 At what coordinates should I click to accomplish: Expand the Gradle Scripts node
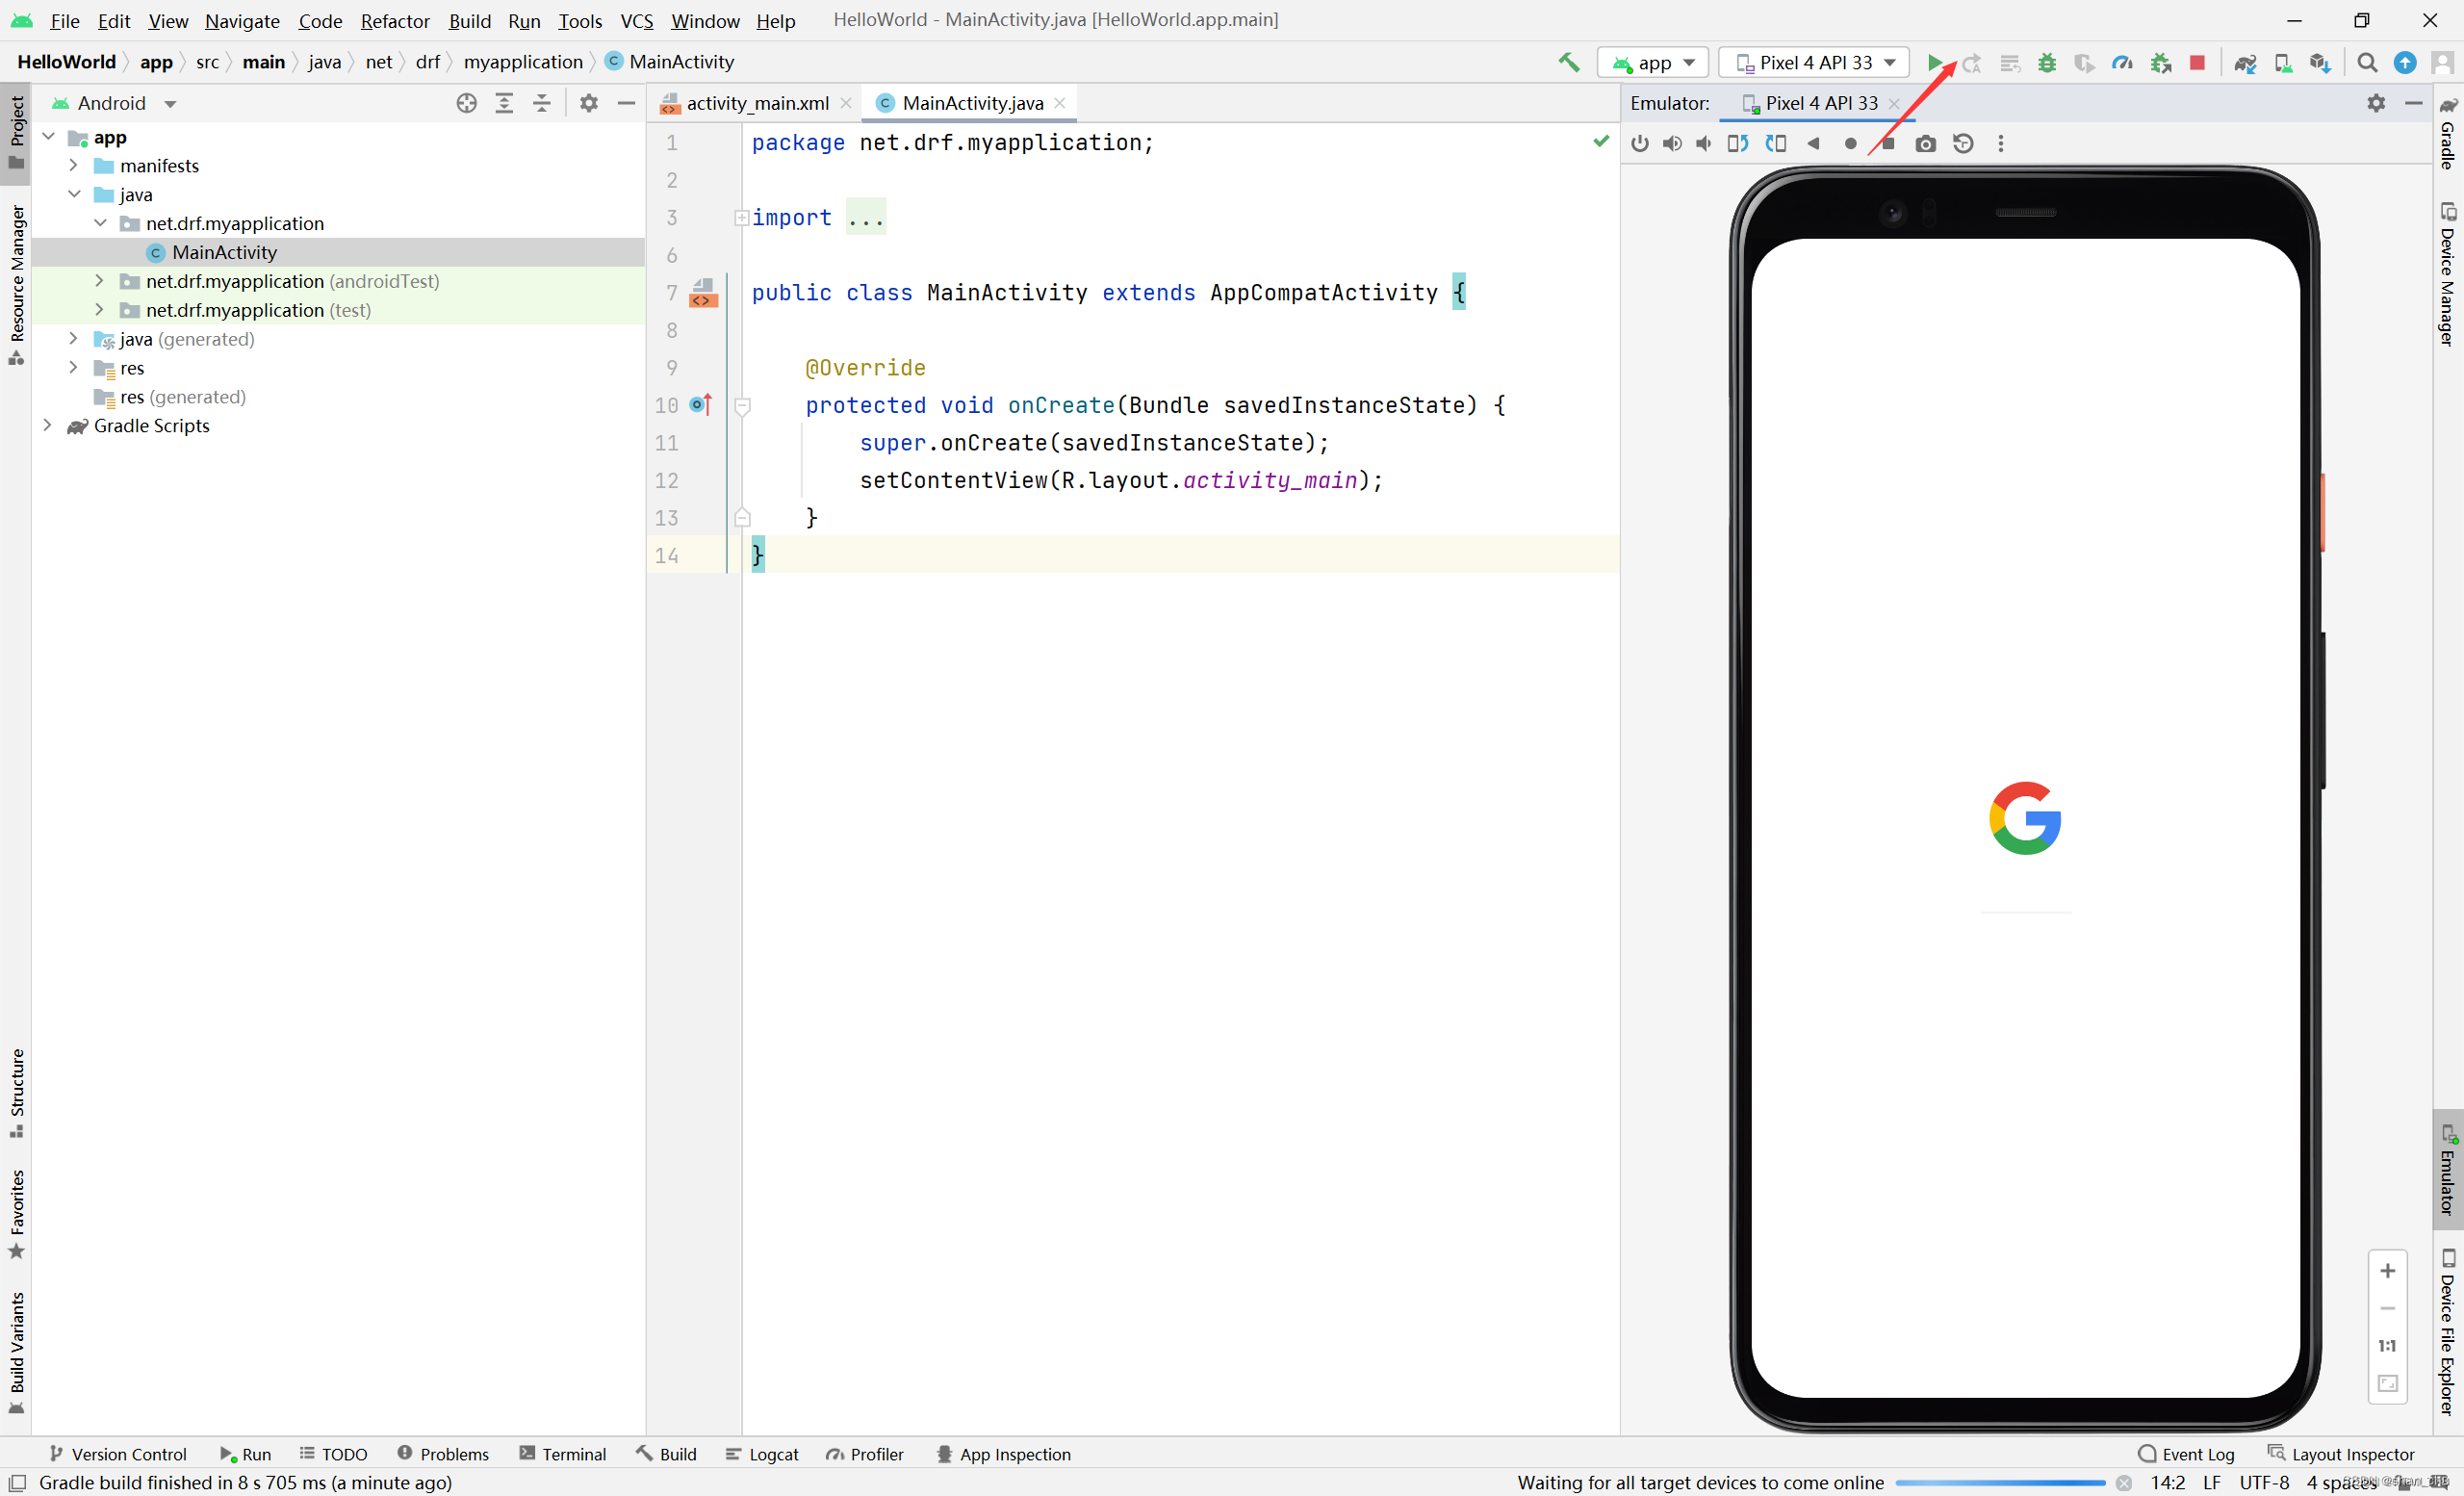(47, 426)
